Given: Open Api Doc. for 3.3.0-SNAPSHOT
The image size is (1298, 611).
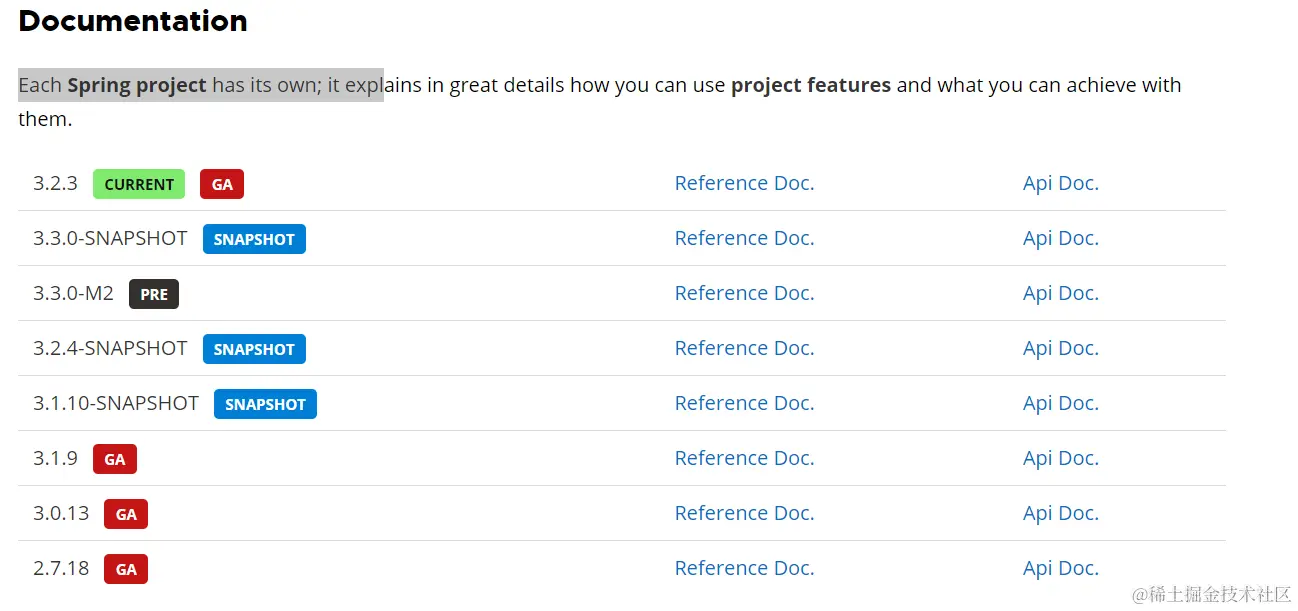Looking at the screenshot, I should [x=1060, y=238].
